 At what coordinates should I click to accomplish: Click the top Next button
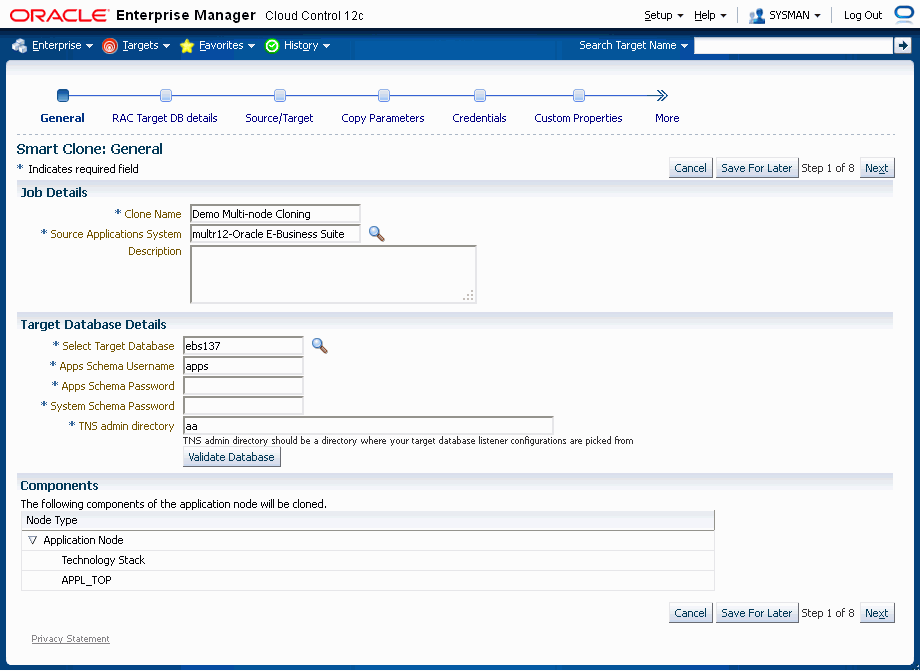pos(877,168)
